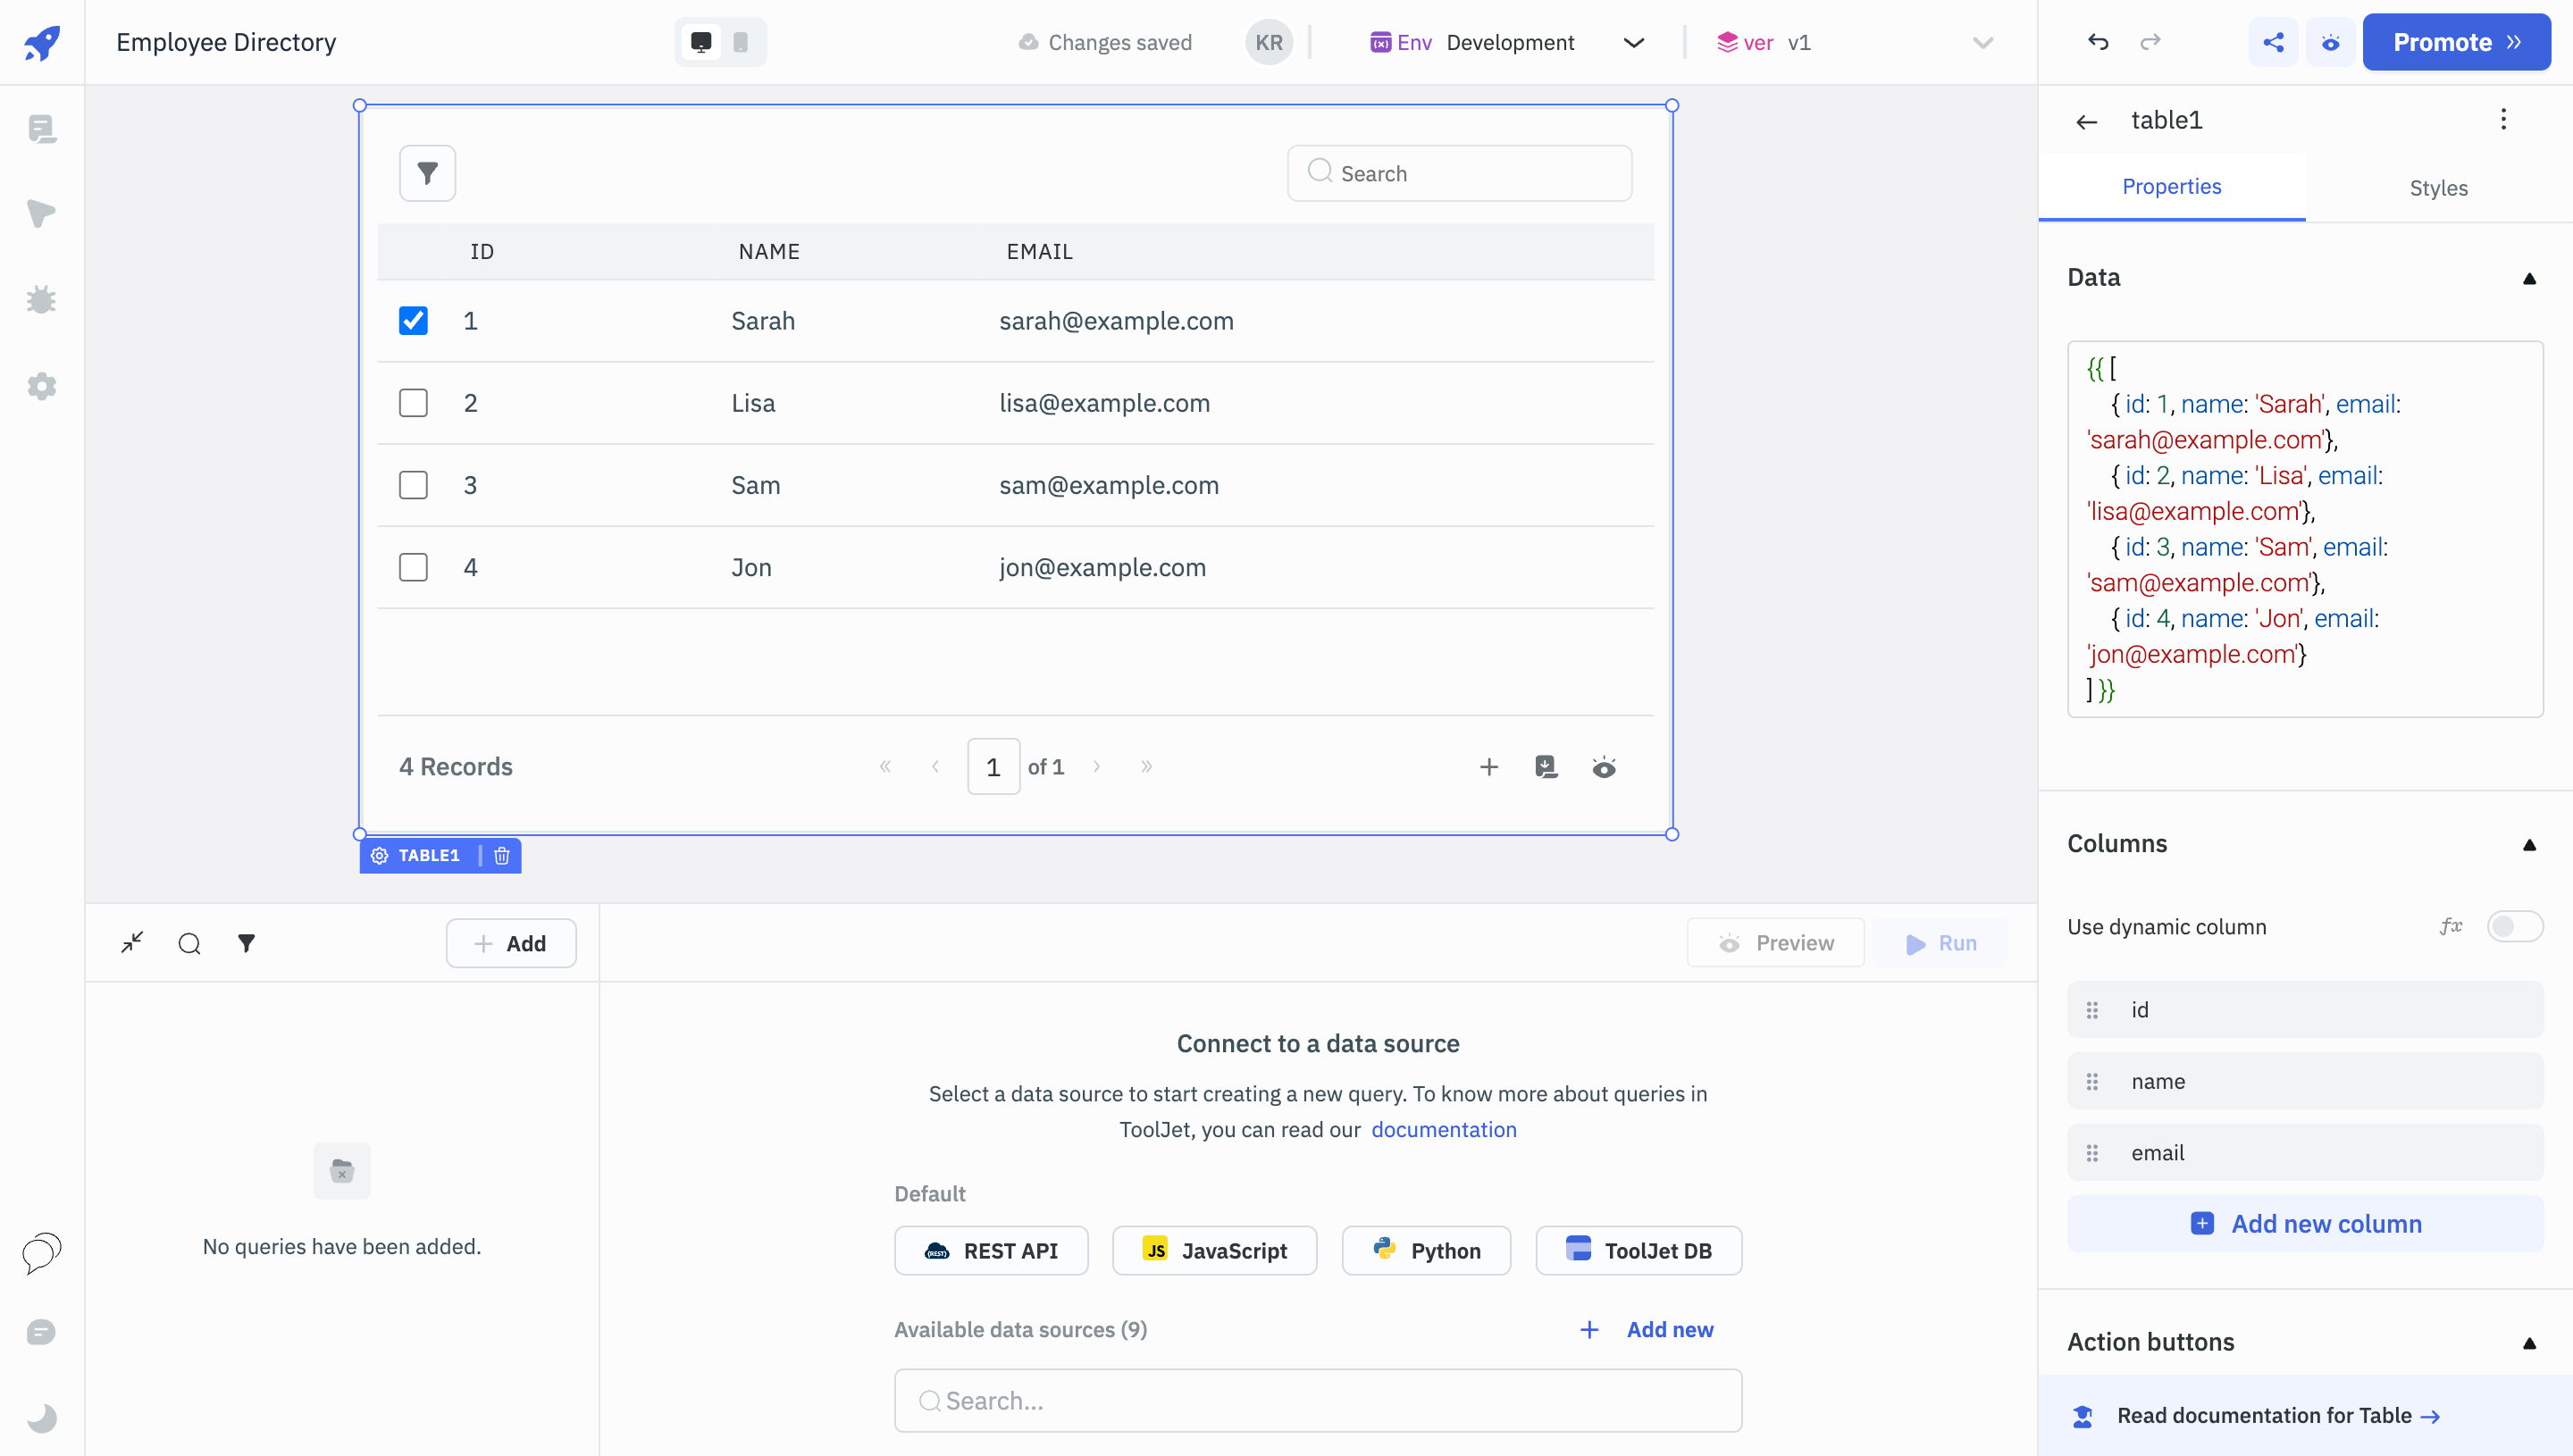This screenshot has width=2573, height=1456.
Task: Open the debugger bug icon in sidebar
Action: pyautogui.click(x=41, y=300)
